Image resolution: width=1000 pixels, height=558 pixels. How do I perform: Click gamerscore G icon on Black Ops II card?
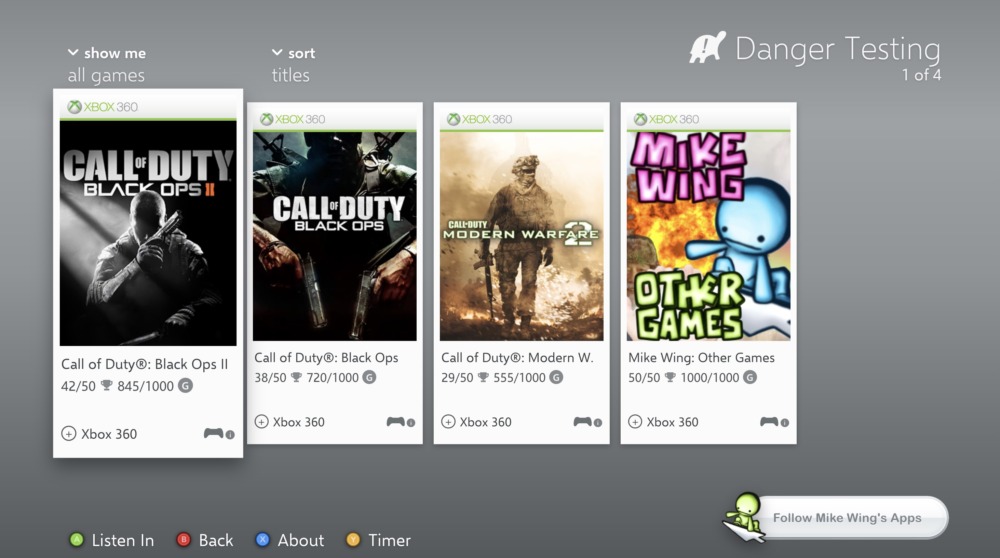[x=185, y=385]
